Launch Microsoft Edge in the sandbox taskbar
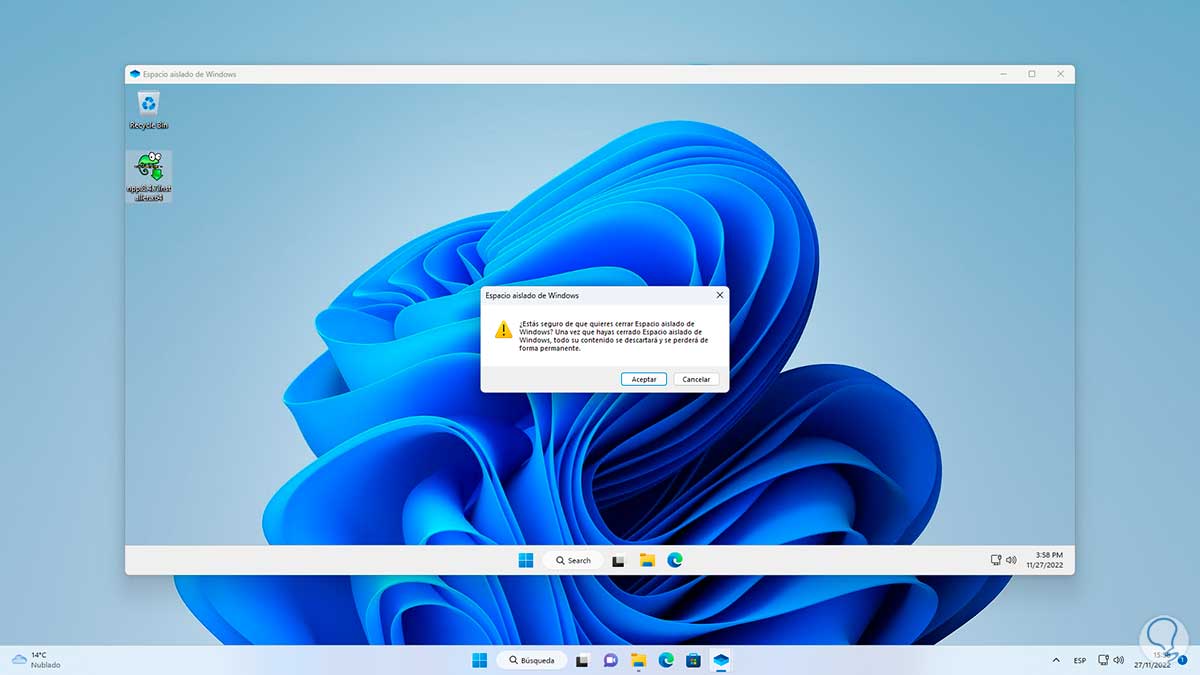 coord(675,560)
